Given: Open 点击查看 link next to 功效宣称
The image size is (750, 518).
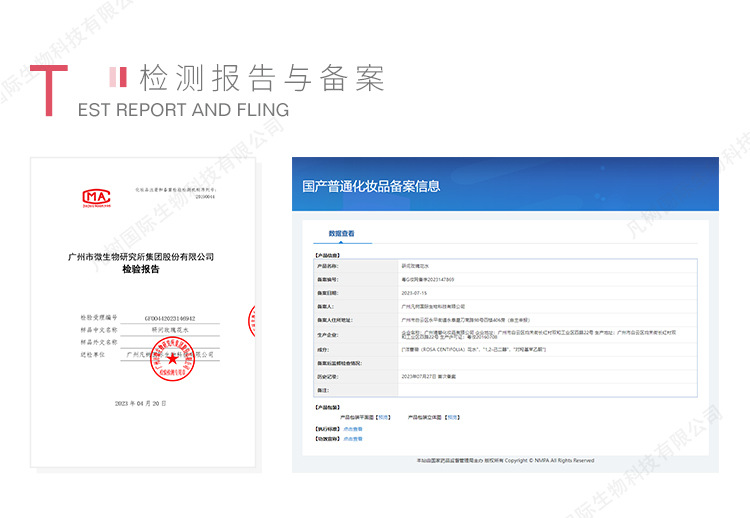Looking at the screenshot, I should coord(353,439).
